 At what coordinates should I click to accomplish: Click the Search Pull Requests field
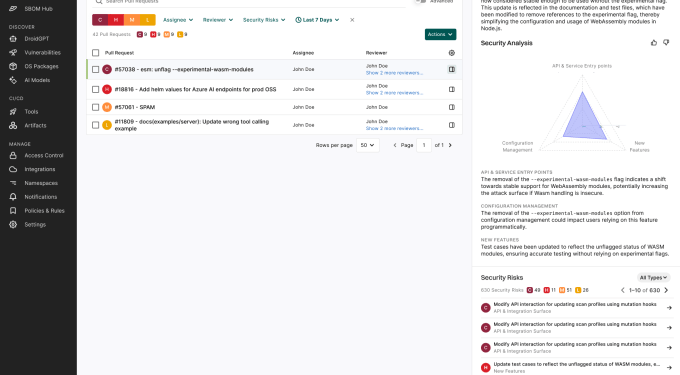coord(249,2)
